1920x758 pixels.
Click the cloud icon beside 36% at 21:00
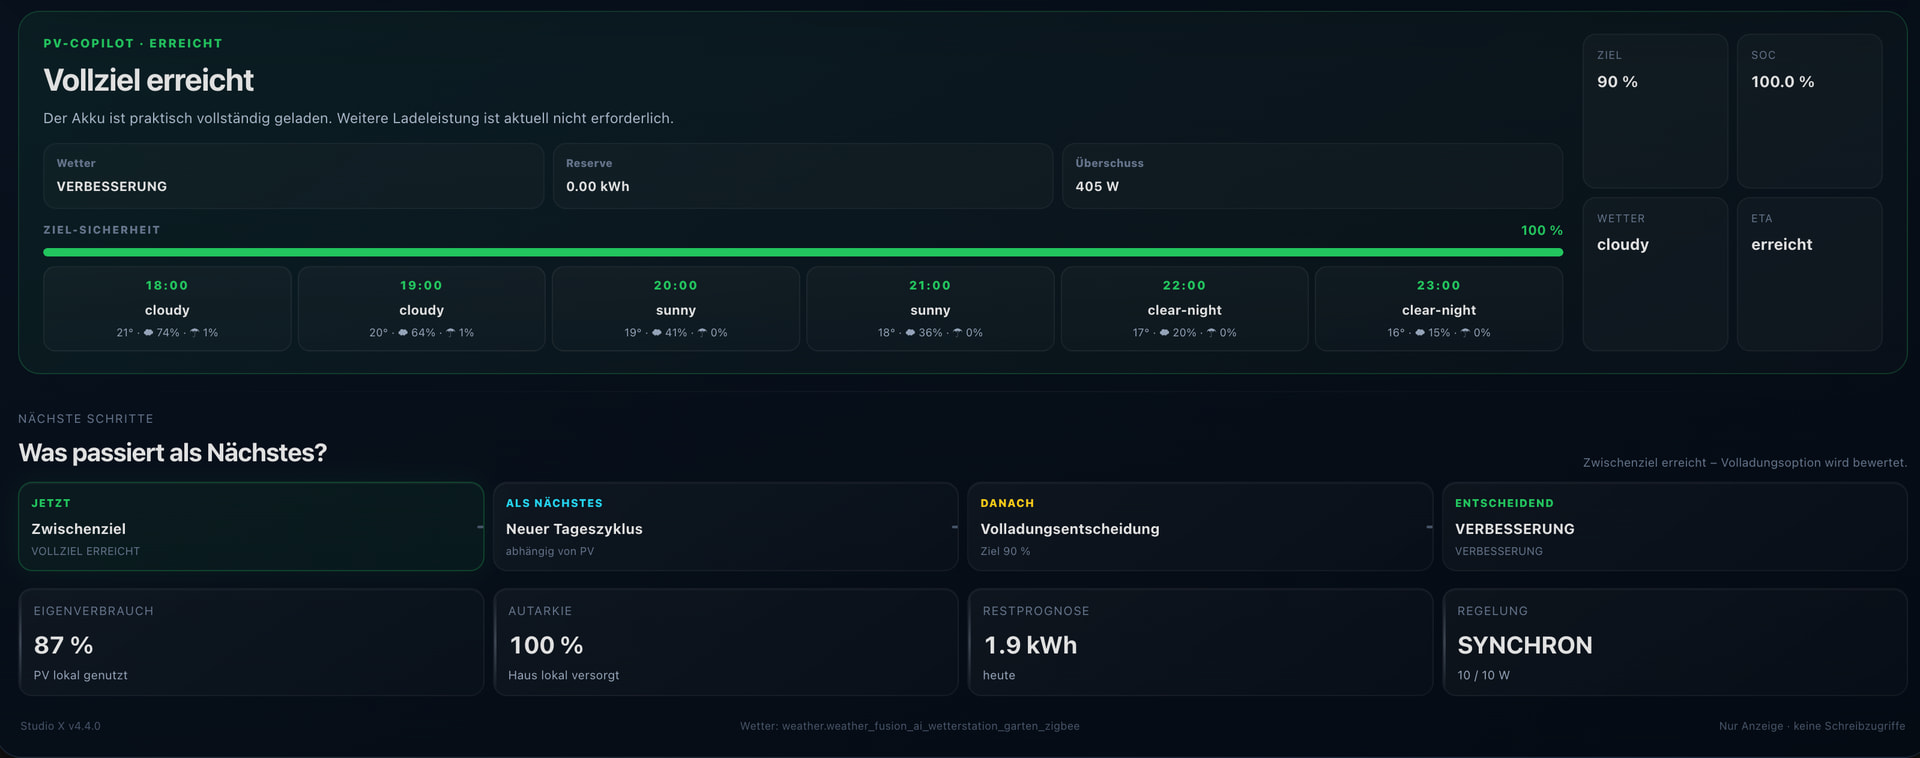[911, 333]
